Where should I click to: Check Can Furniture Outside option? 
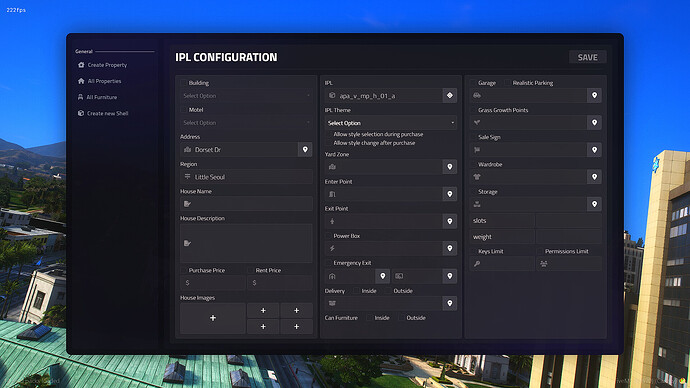[x=401, y=318]
